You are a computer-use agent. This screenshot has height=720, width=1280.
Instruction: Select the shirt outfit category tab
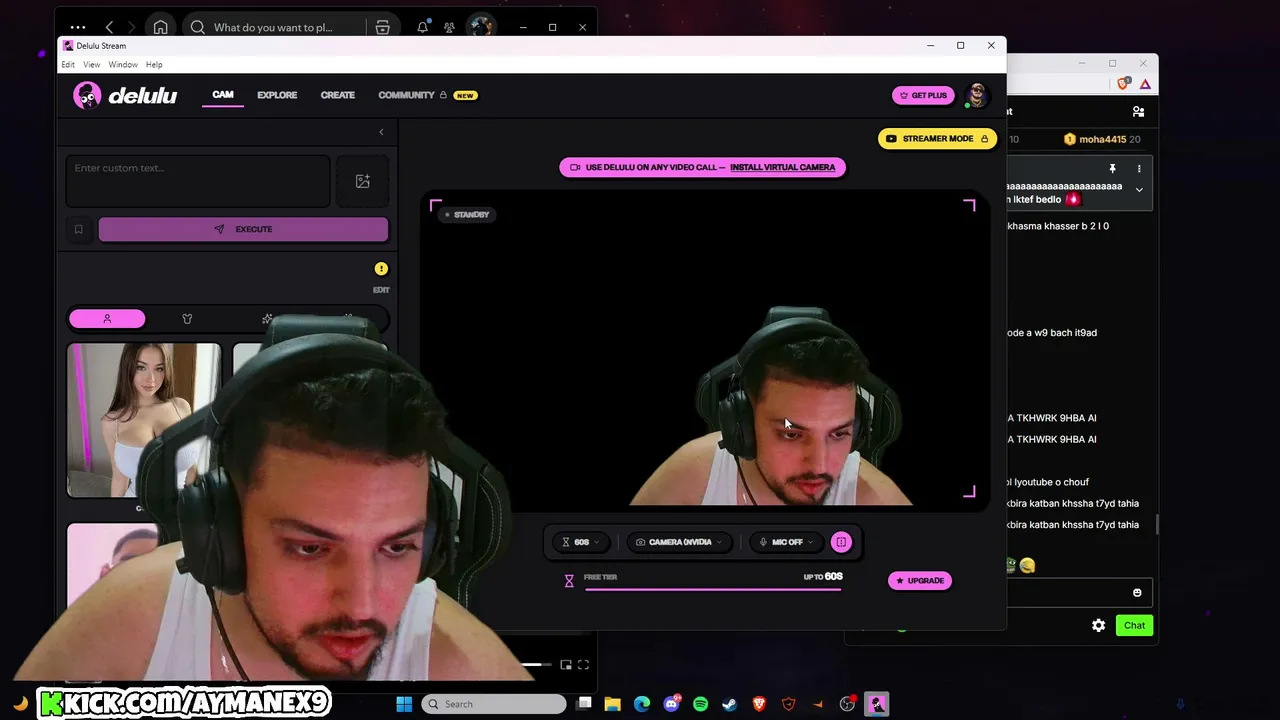click(x=187, y=319)
